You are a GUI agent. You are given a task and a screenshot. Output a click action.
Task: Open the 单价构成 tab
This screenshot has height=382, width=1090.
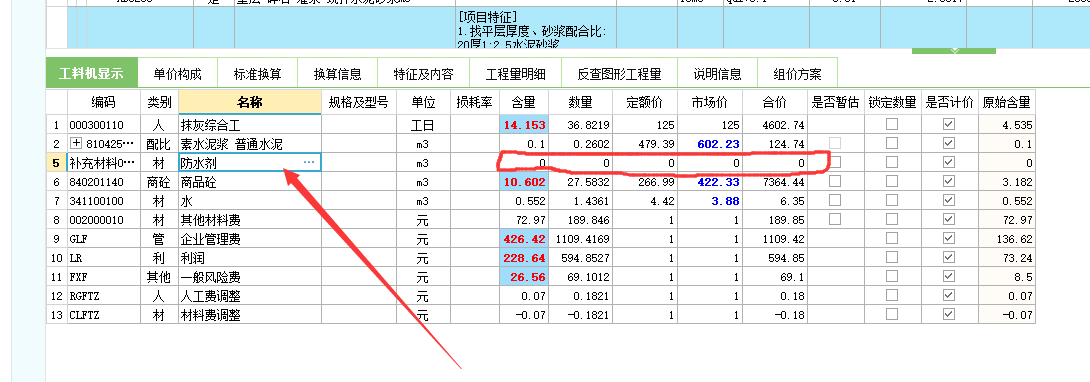point(177,74)
